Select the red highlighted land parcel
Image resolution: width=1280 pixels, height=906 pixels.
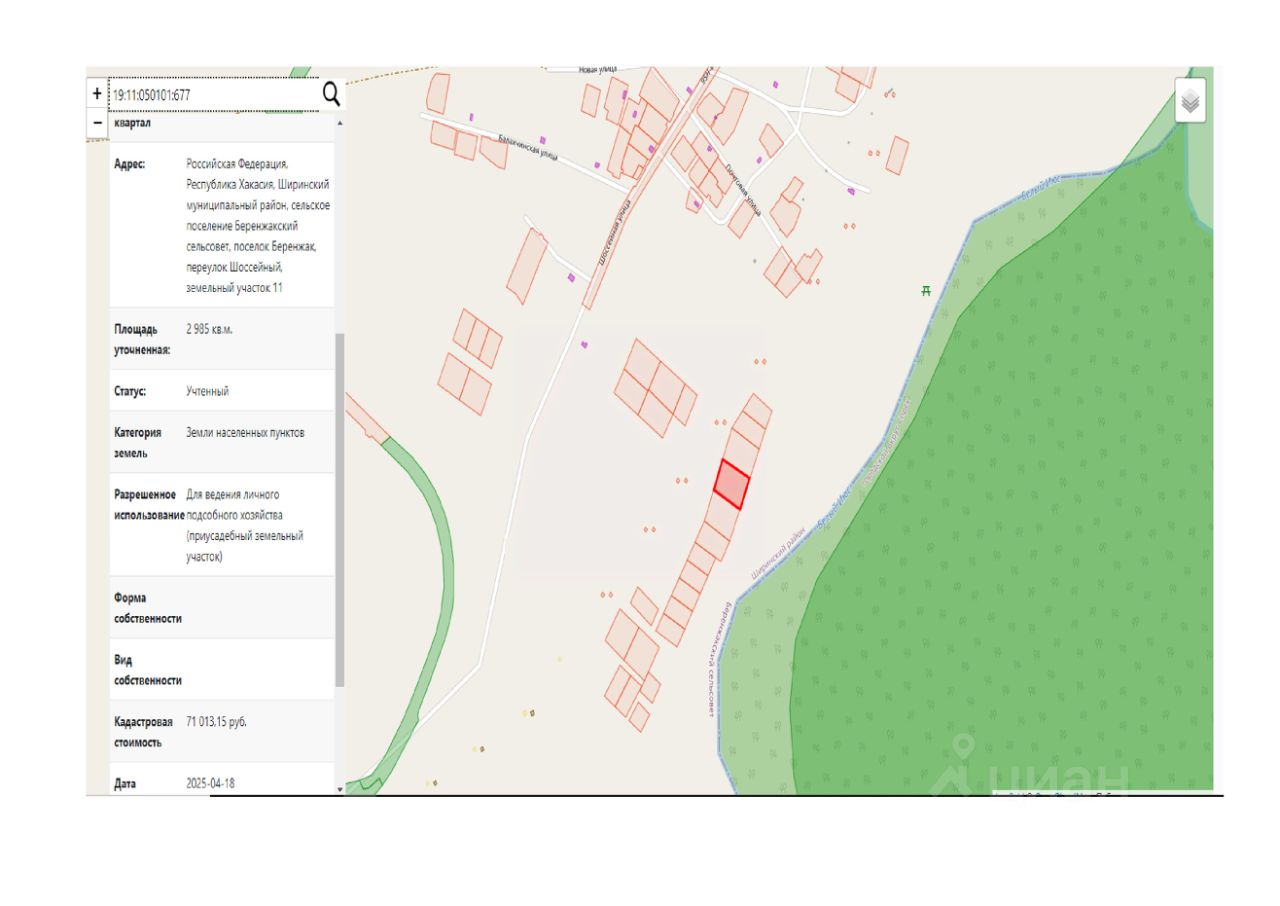[731, 485]
